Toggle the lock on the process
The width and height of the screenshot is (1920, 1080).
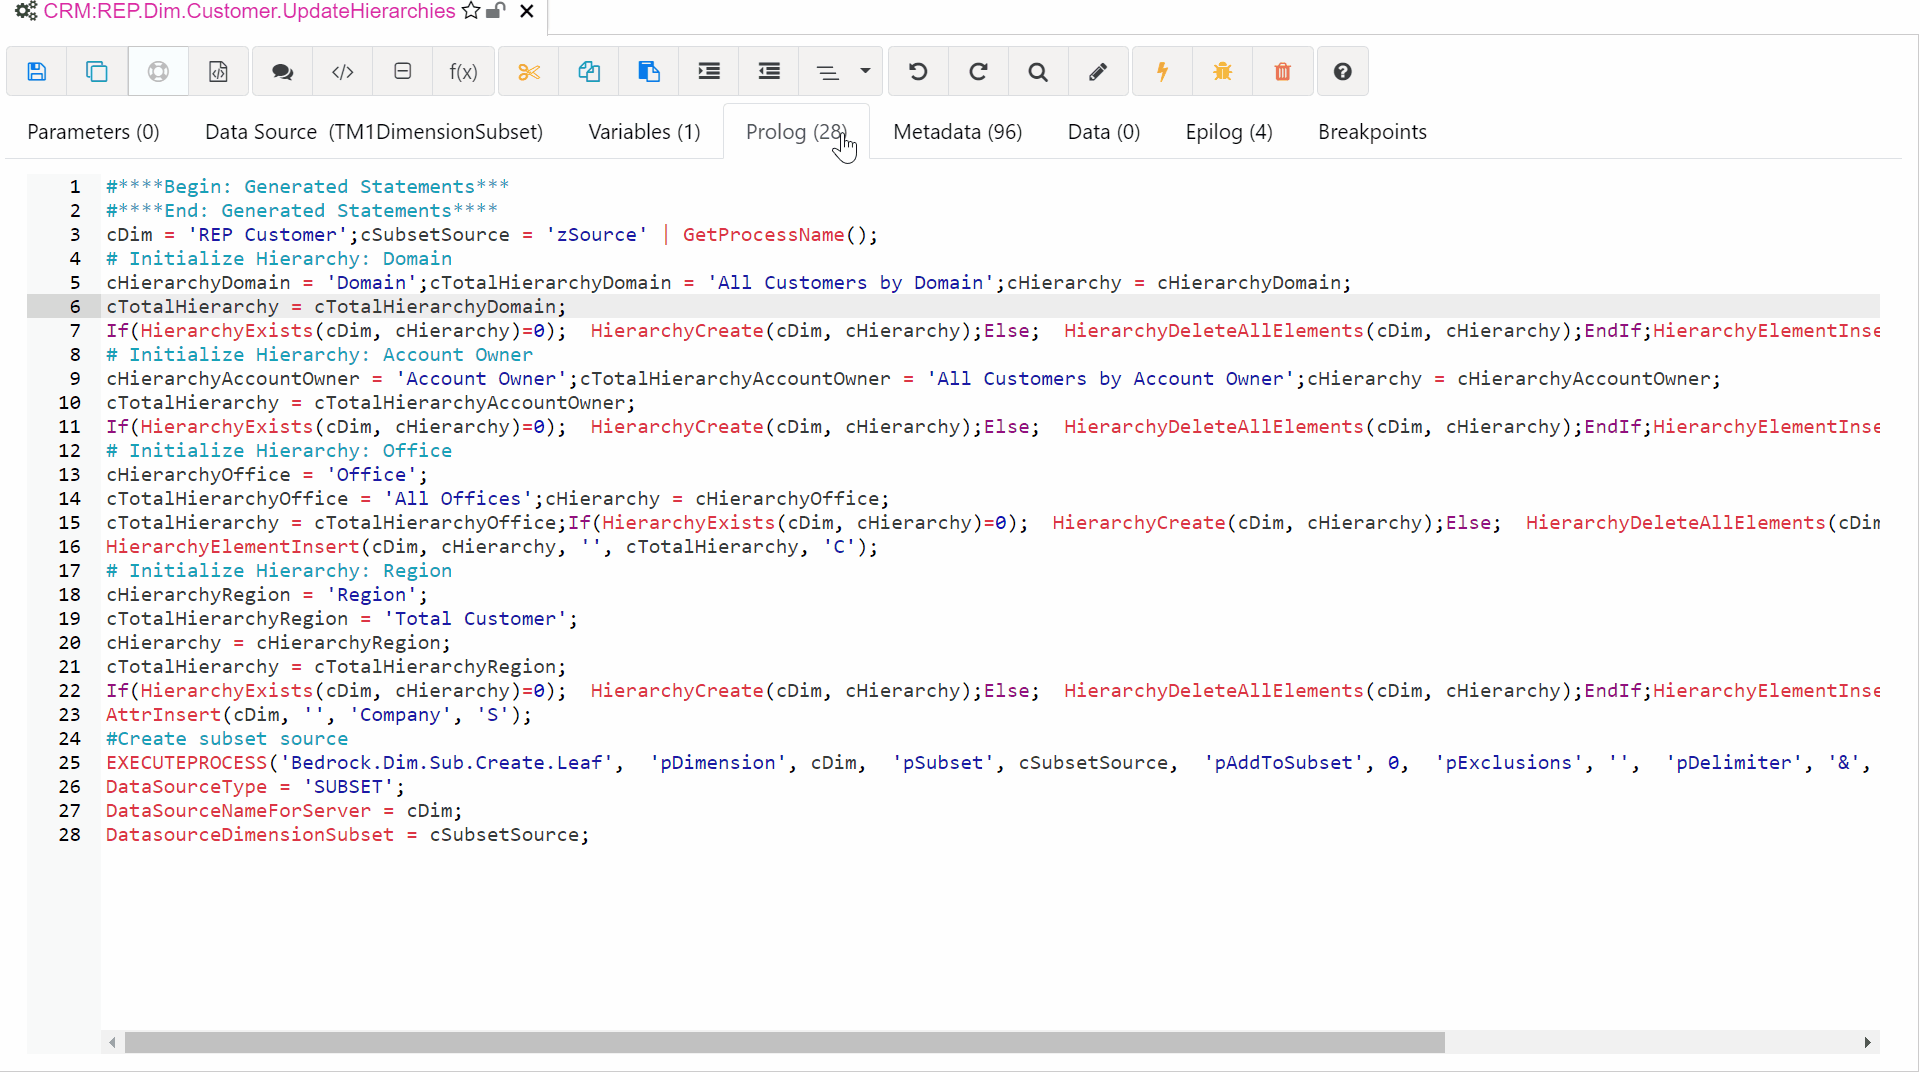pyautogui.click(x=494, y=11)
